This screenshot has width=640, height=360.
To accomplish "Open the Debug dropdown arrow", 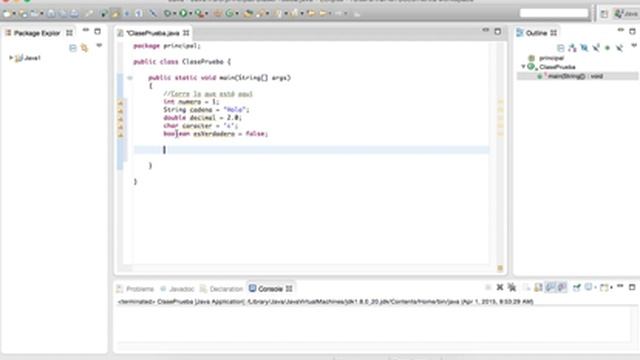I will [174, 14].
